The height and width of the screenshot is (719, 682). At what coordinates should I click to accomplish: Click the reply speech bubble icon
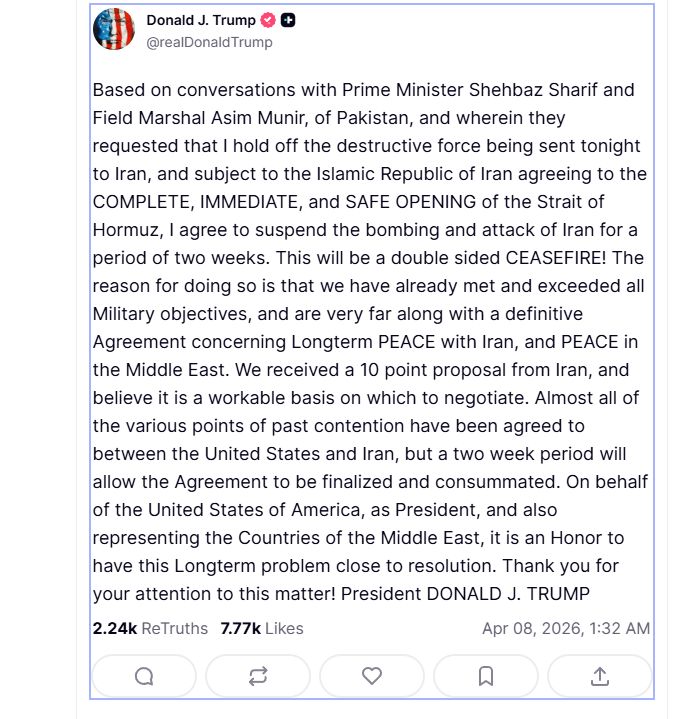(144, 677)
